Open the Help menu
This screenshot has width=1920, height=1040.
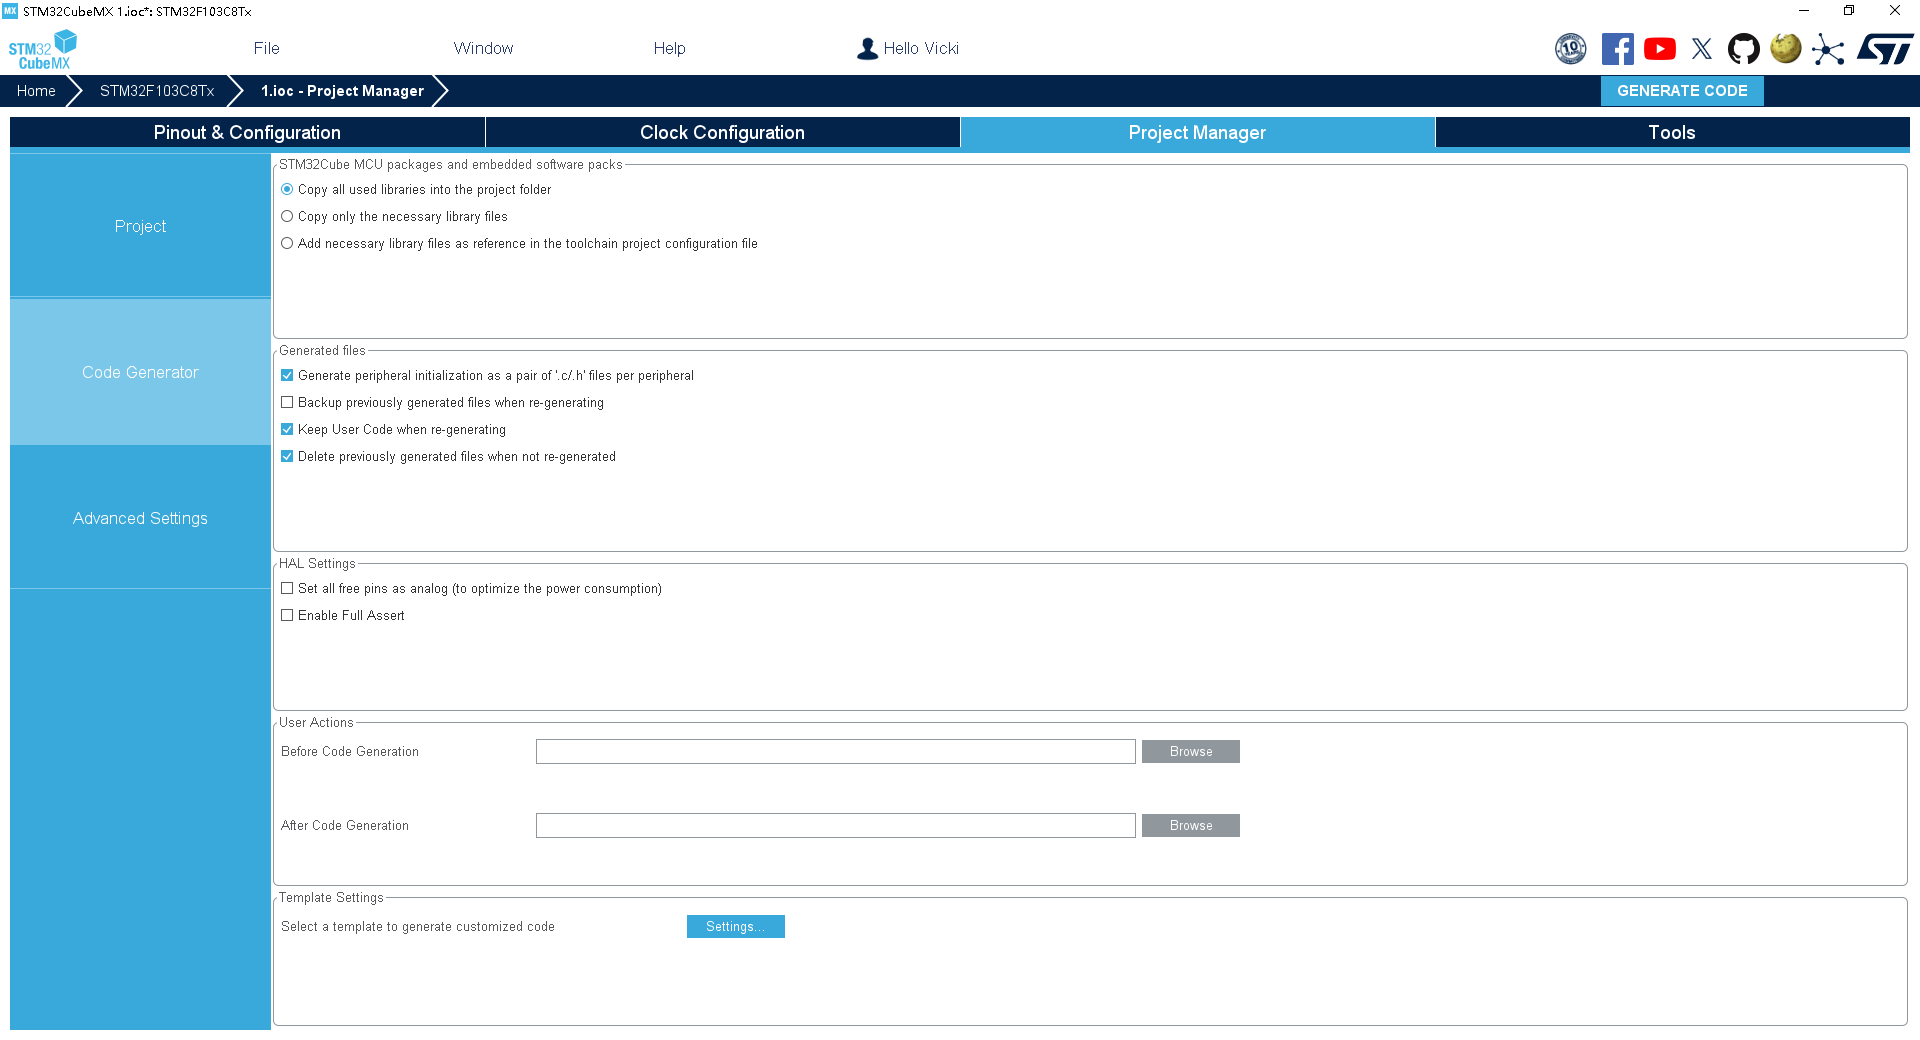(x=669, y=48)
